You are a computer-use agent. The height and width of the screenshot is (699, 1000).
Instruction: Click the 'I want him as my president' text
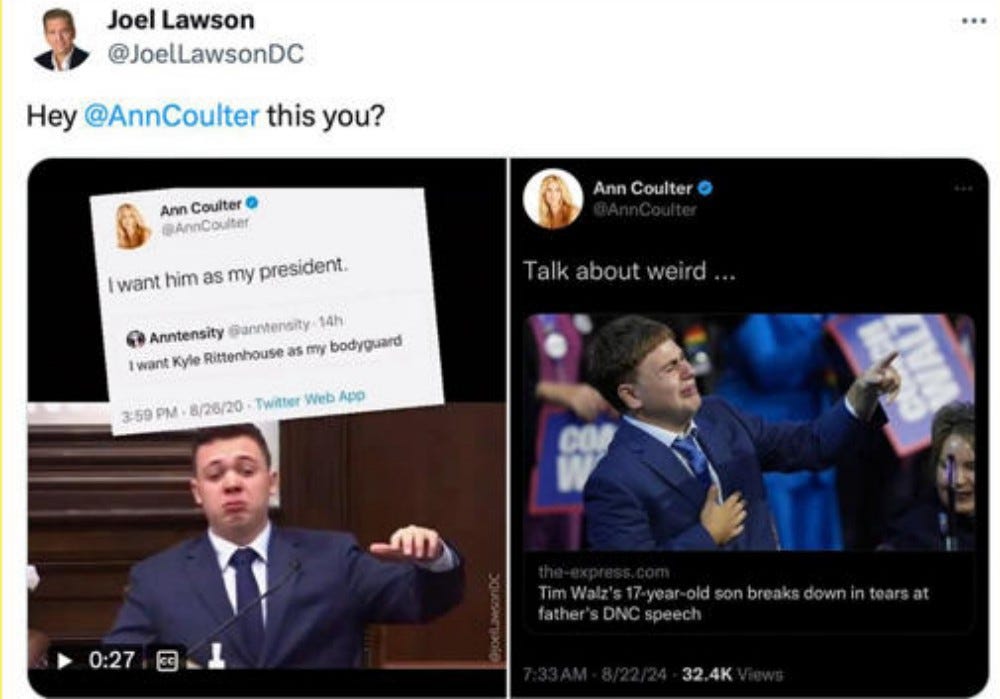(x=228, y=275)
